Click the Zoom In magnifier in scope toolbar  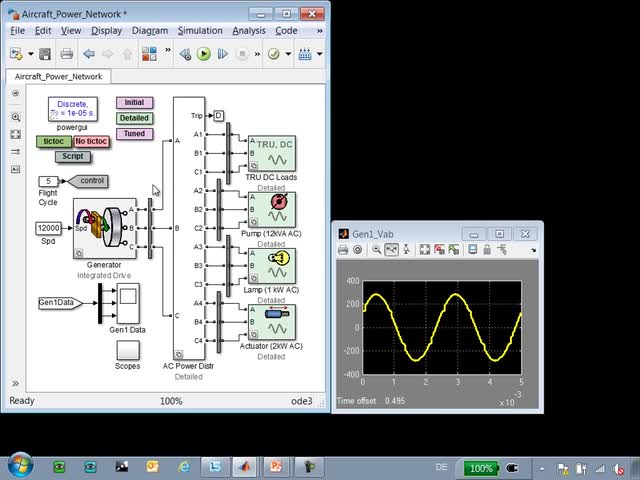(377, 249)
